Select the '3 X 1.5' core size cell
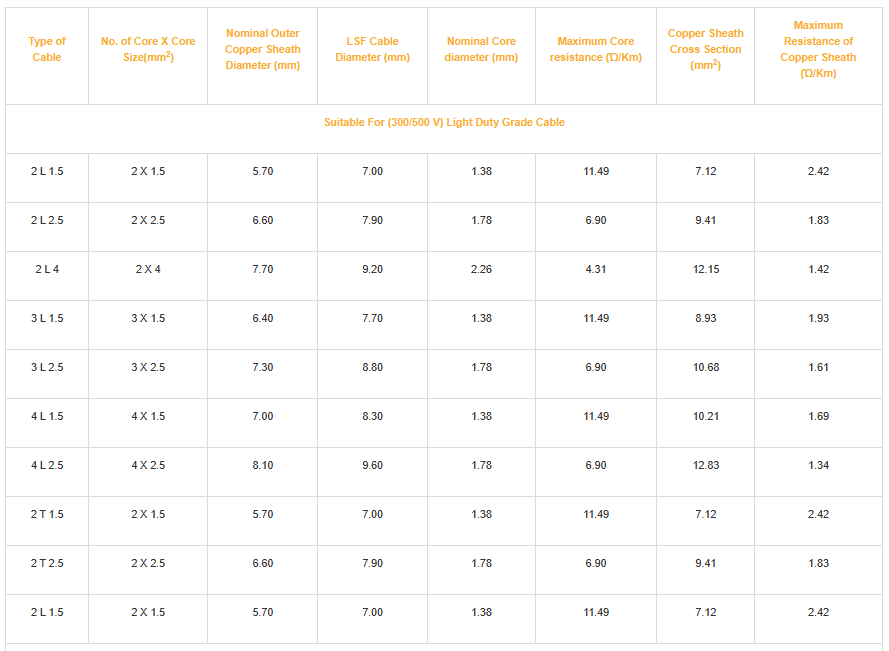889x651 pixels. [x=148, y=319]
